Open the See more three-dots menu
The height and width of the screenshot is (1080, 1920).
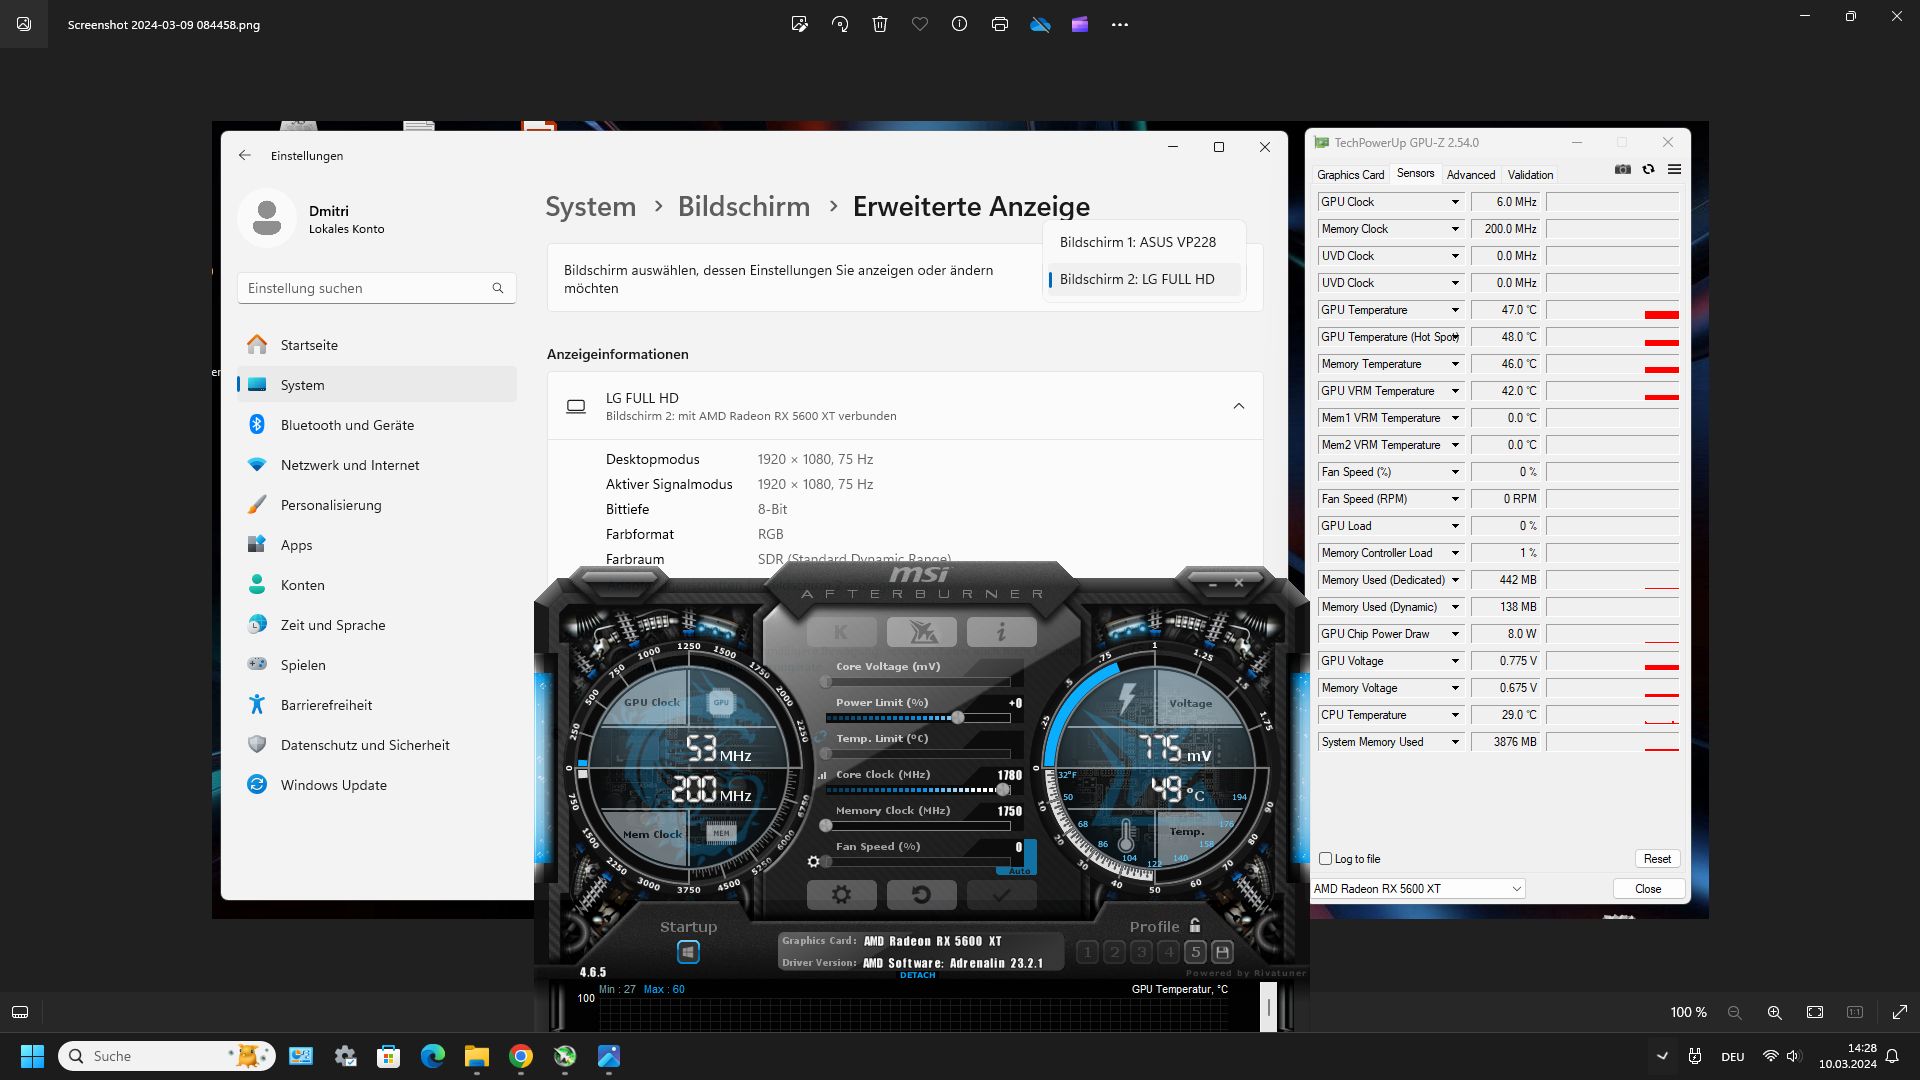click(x=1120, y=24)
